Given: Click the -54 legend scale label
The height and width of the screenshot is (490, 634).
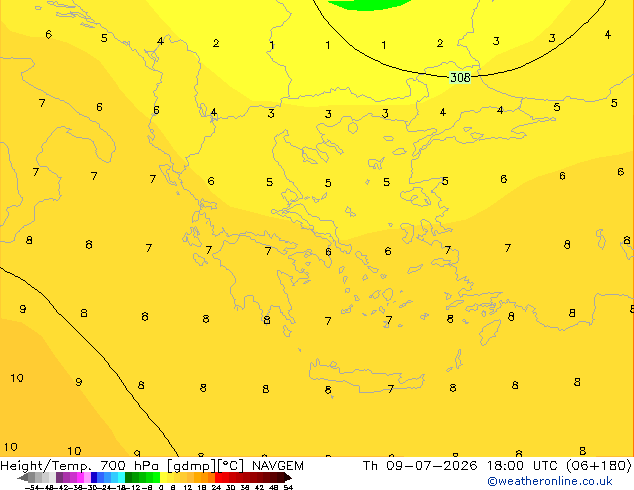Looking at the screenshot, I should tap(32, 488).
